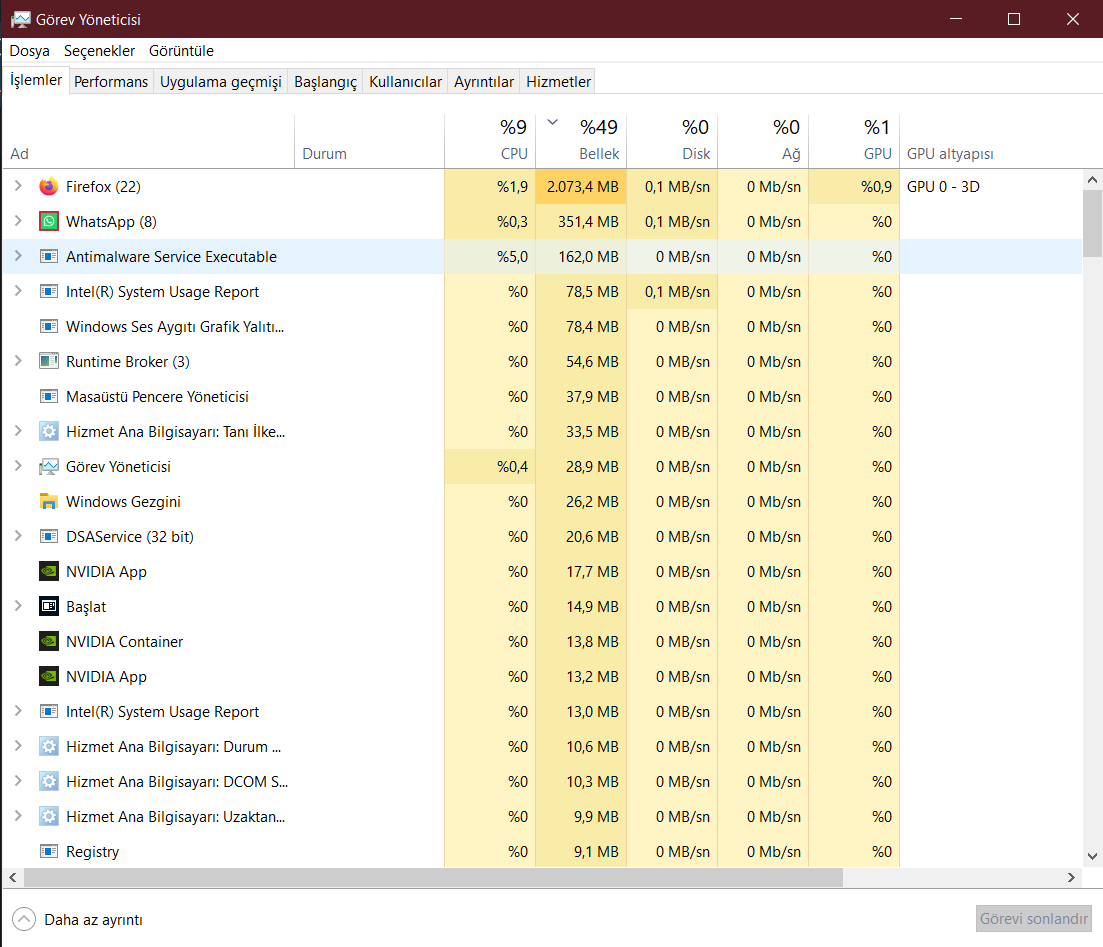Screen dimensions: 1103x947
Task: Expand the Görev Yöneticisi process row
Action: pyautogui.click(x=18, y=466)
